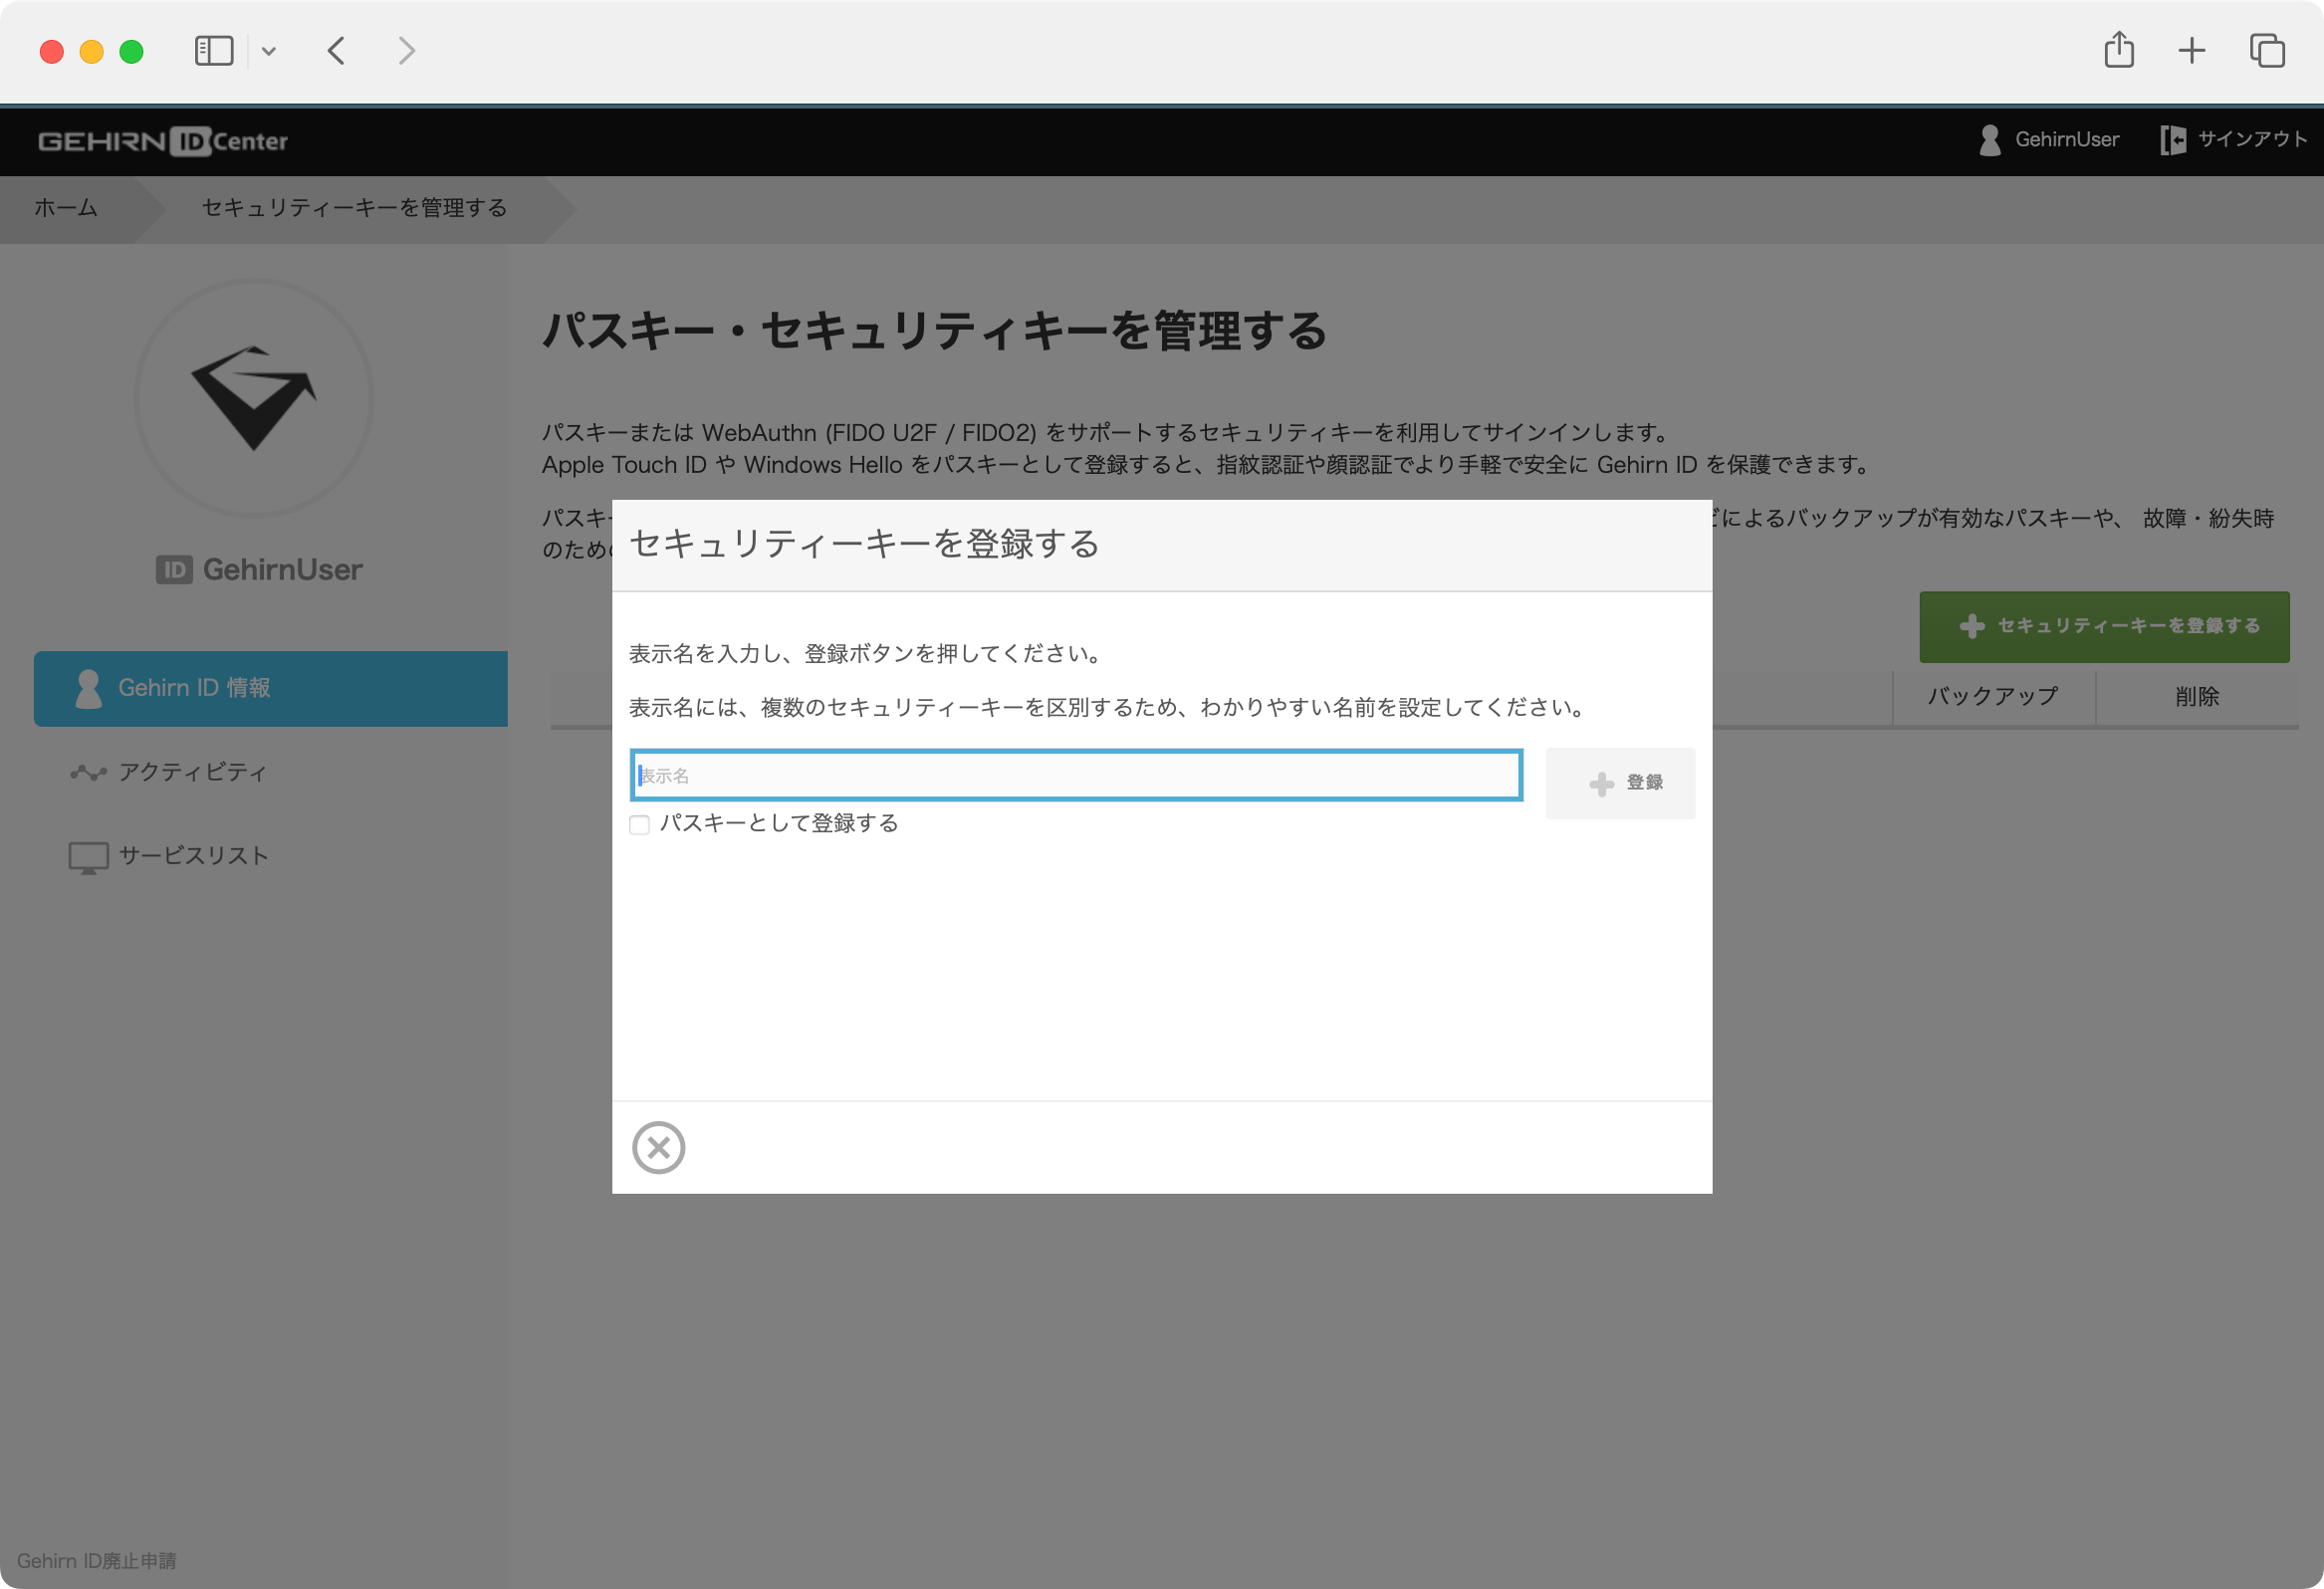Click the サインアウト door icon
Viewport: 2324px width, 1589px height.
tap(2175, 139)
